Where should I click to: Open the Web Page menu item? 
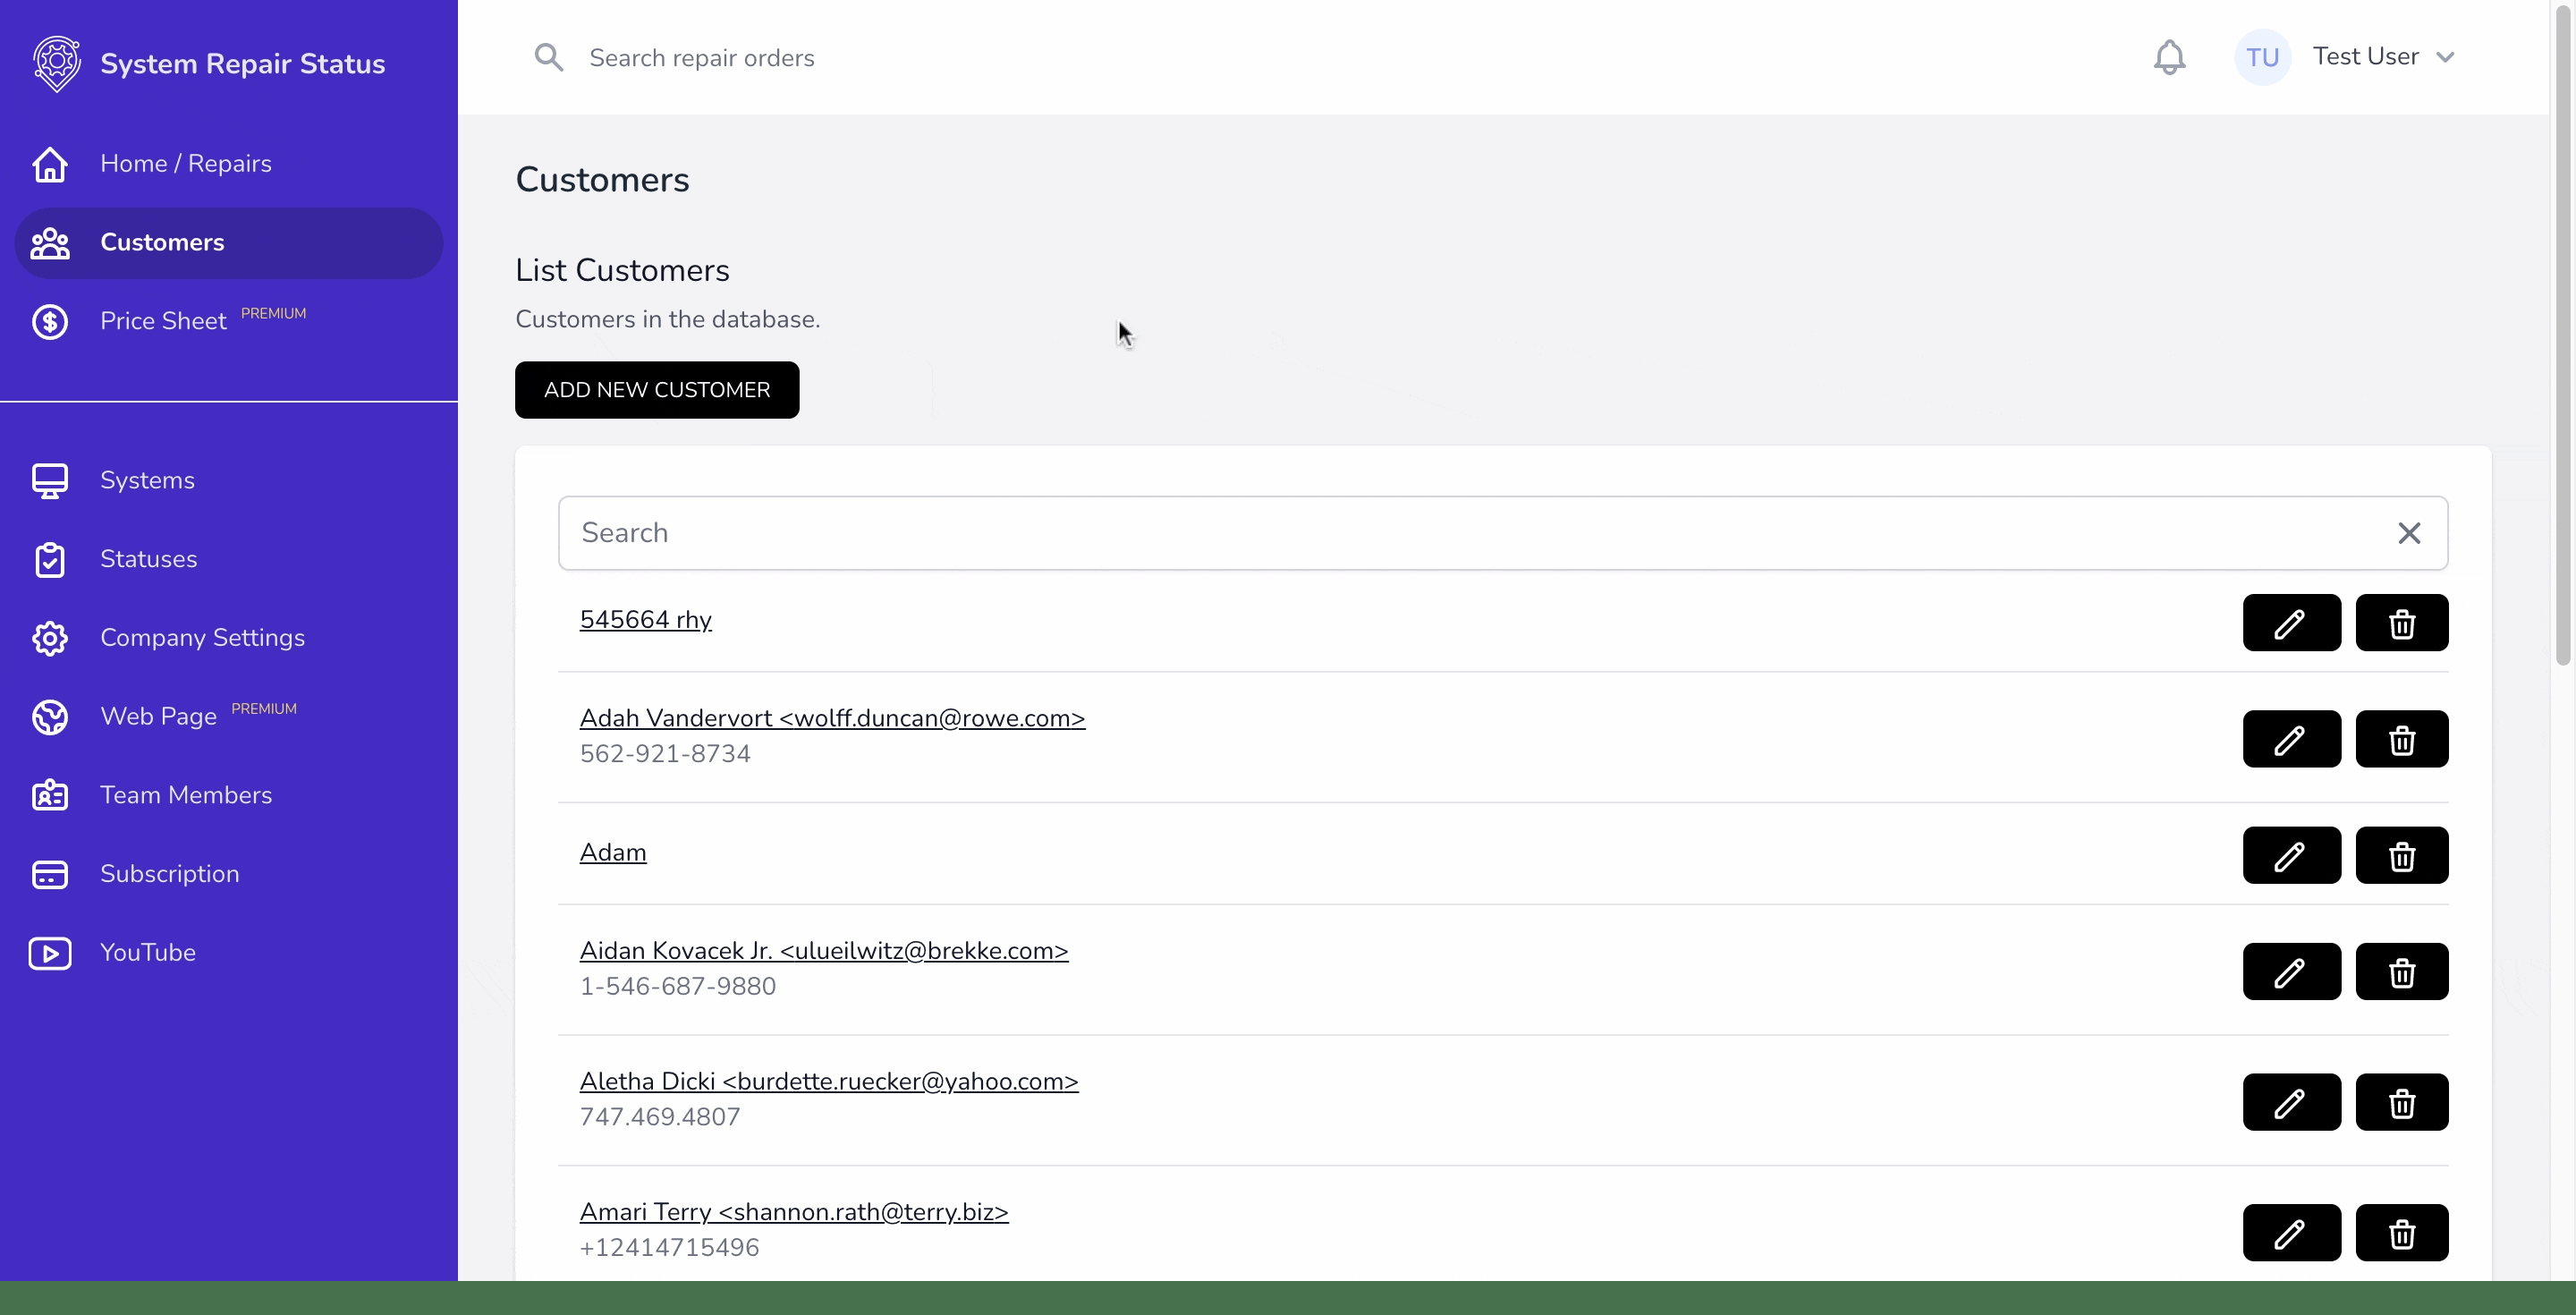(x=229, y=717)
